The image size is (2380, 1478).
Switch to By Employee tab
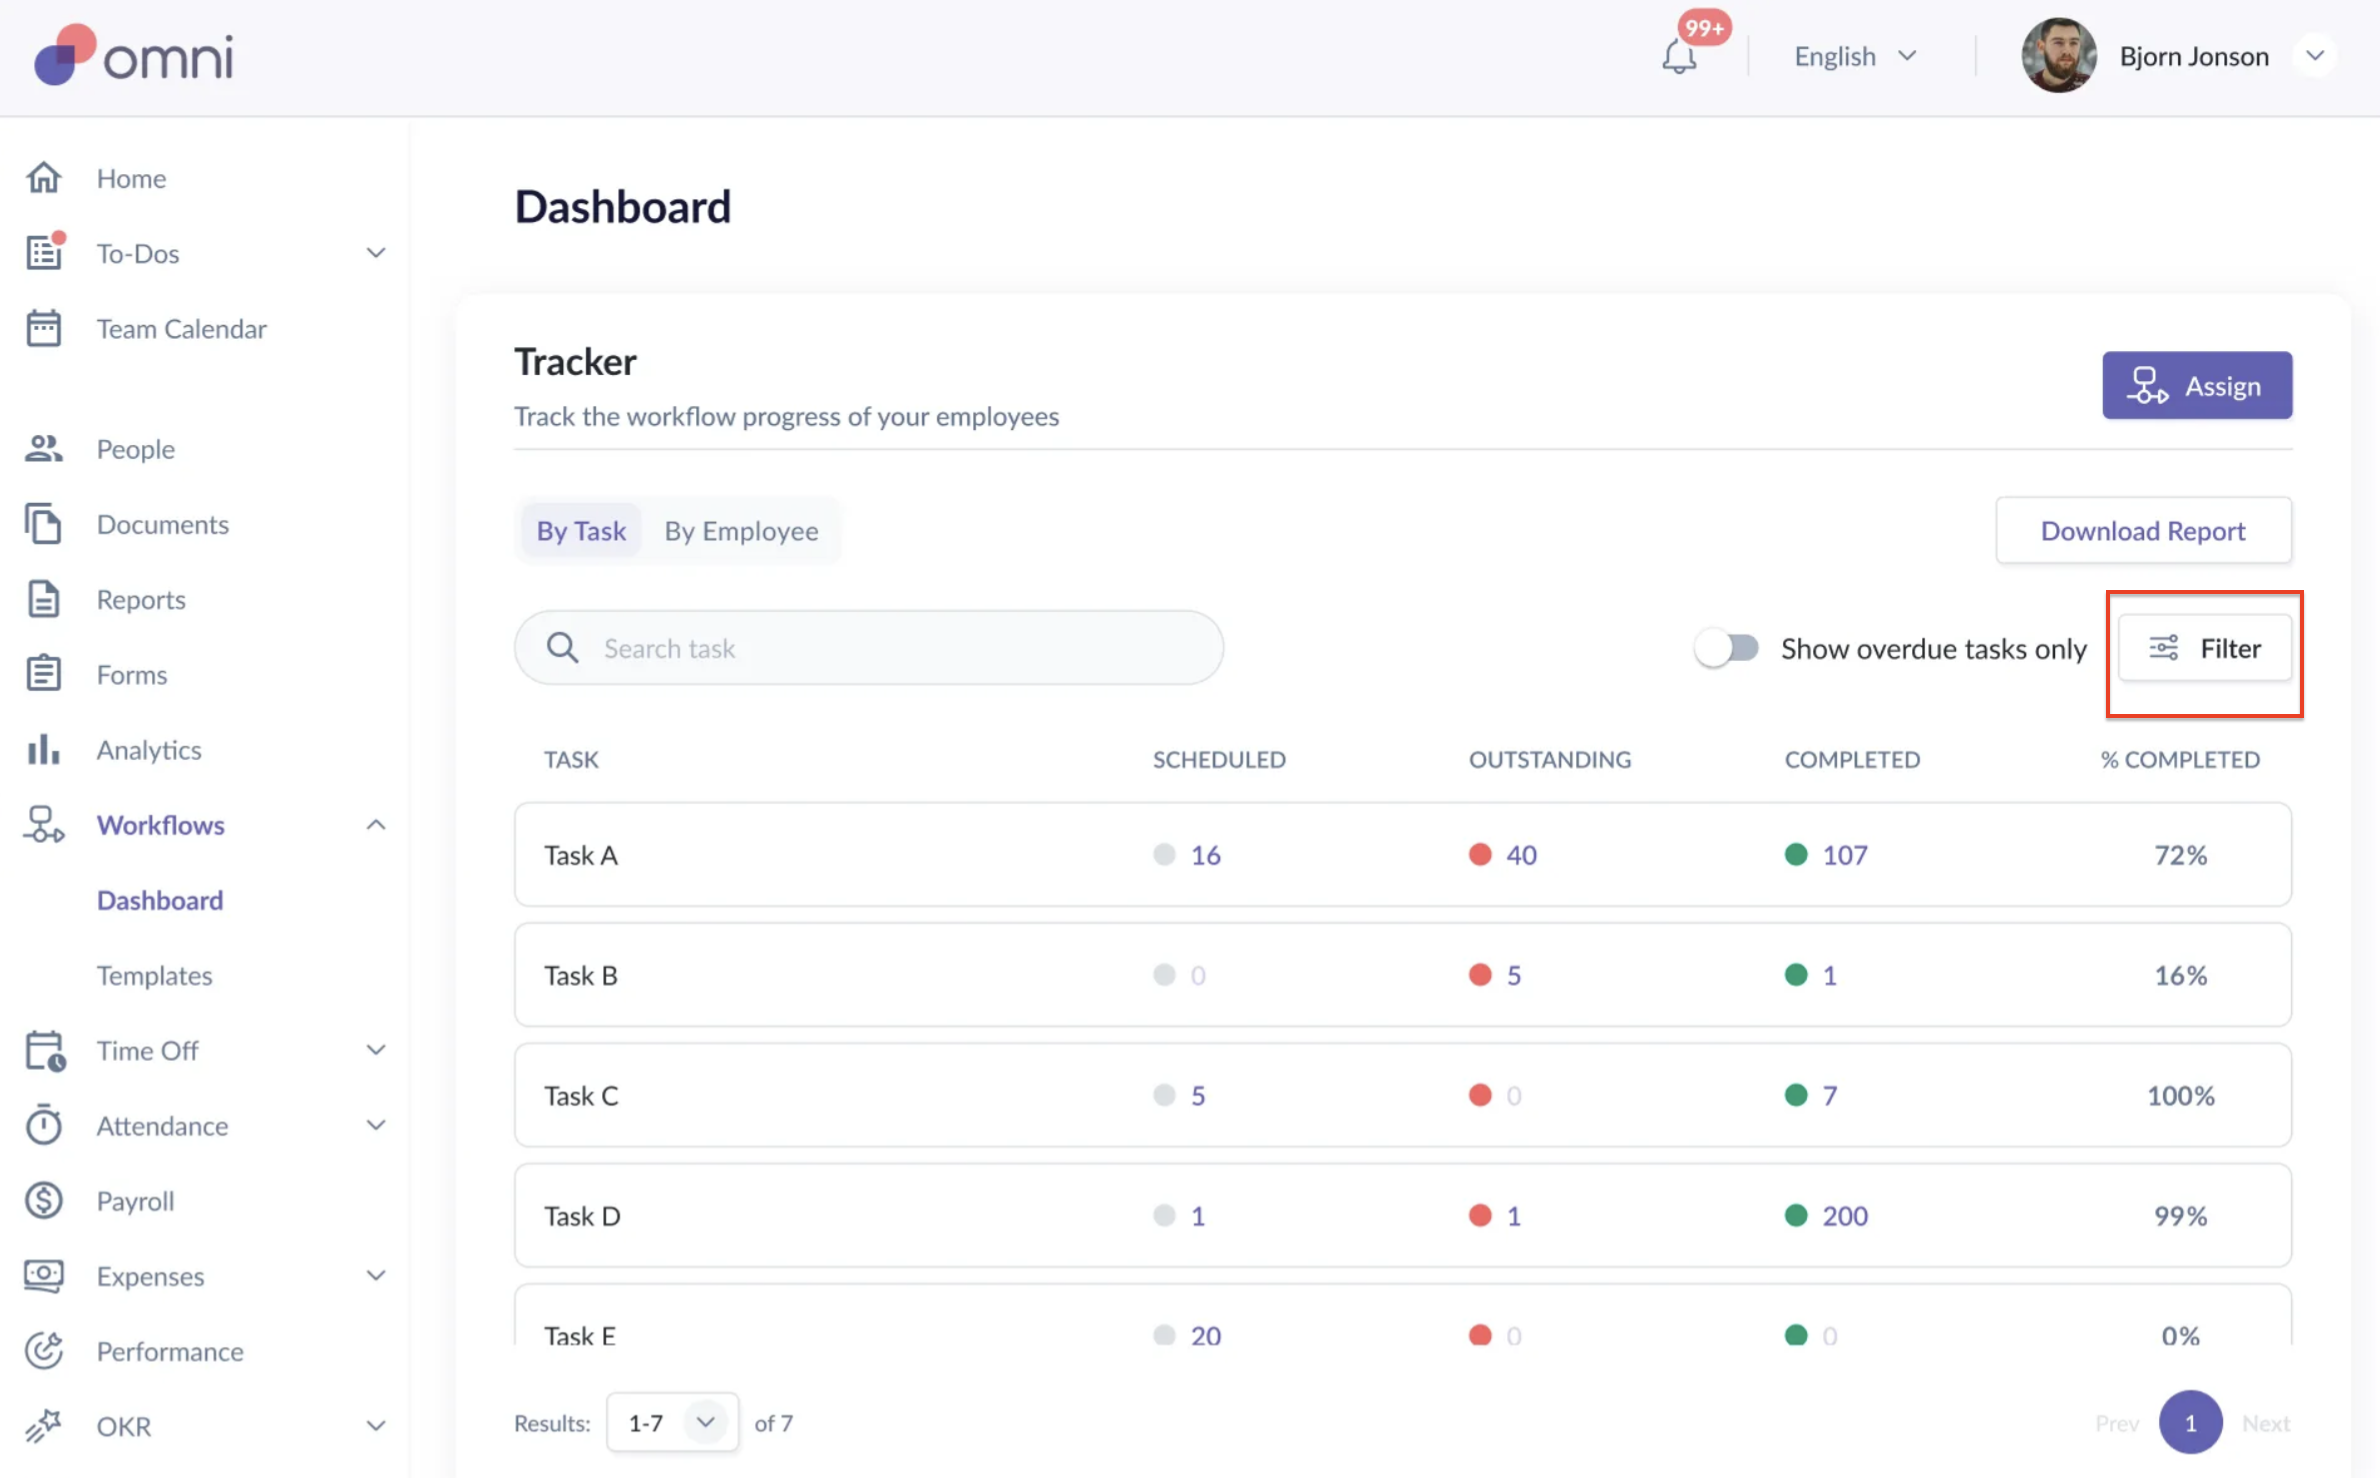click(741, 531)
